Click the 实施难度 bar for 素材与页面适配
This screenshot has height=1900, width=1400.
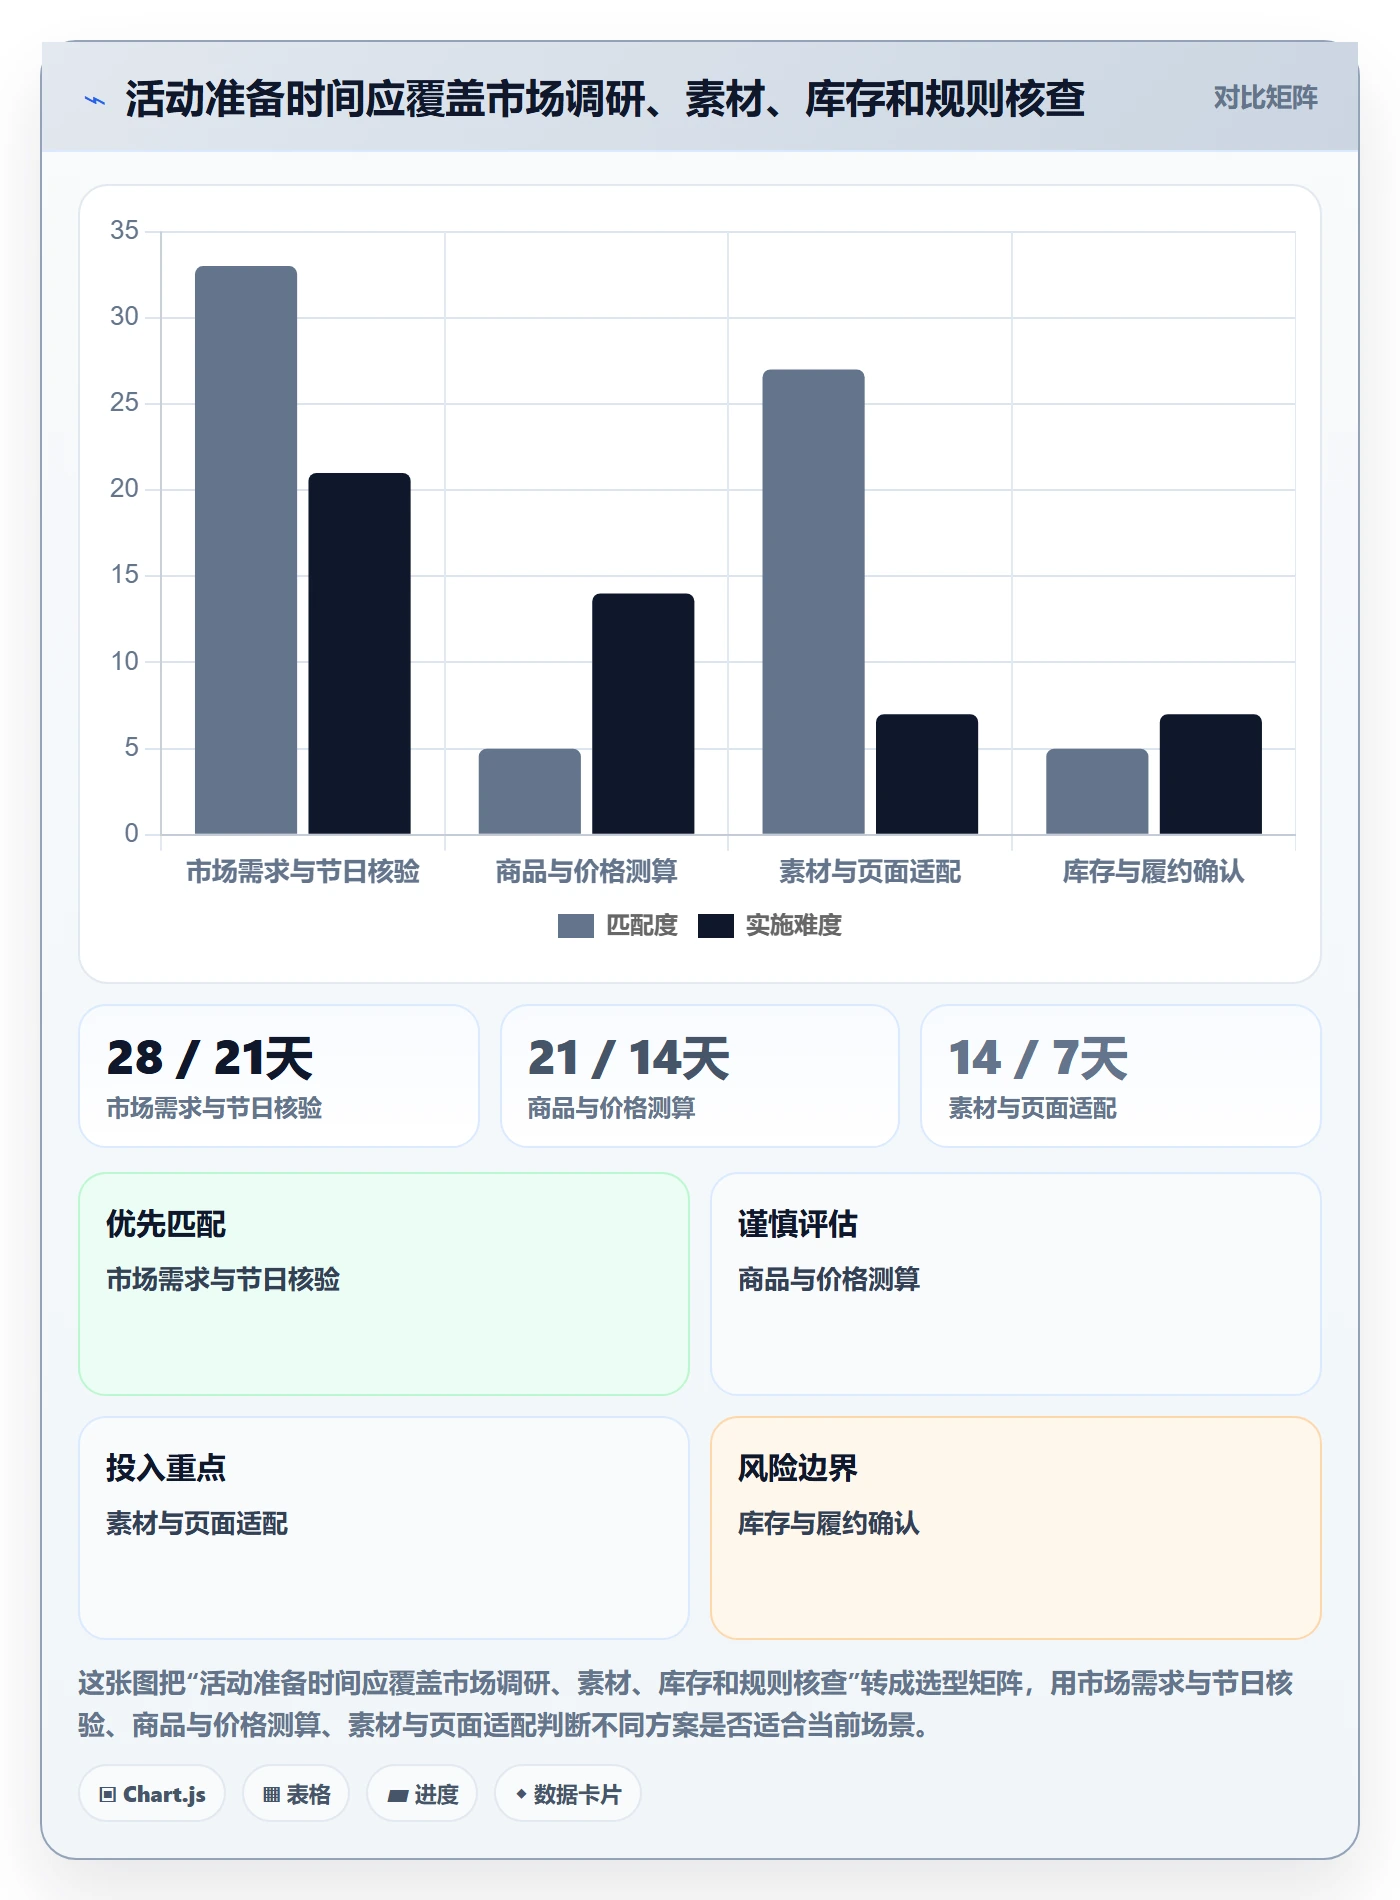pos(927,774)
